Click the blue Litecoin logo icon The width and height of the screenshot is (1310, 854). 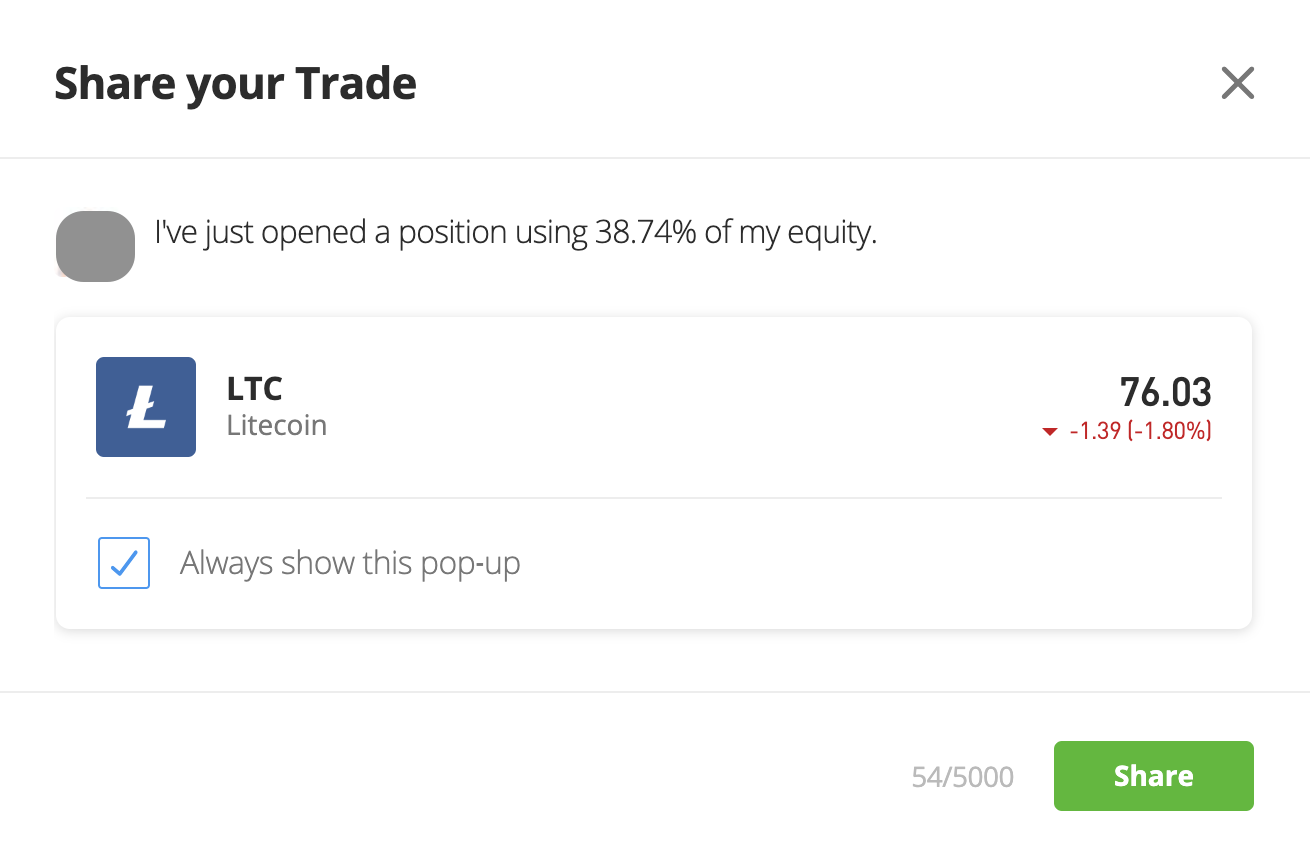tap(146, 407)
